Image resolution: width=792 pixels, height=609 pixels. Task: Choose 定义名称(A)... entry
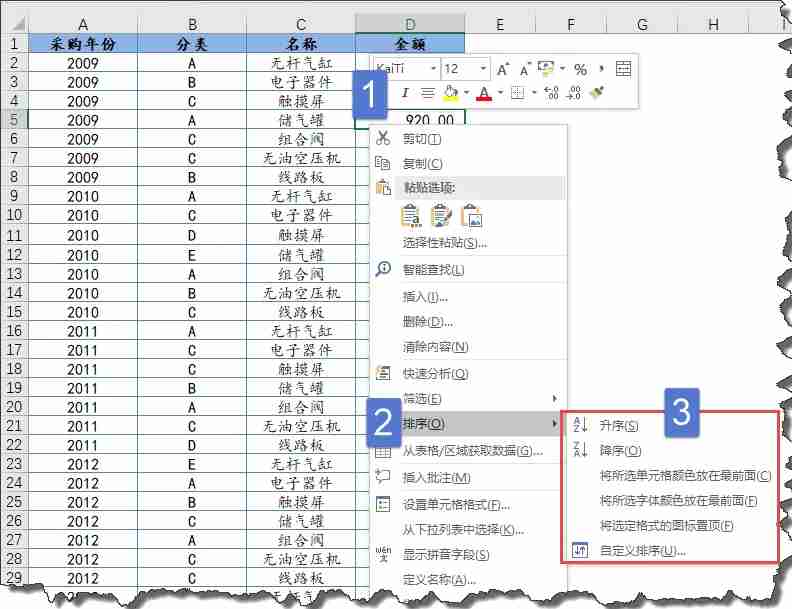pyautogui.click(x=468, y=580)
